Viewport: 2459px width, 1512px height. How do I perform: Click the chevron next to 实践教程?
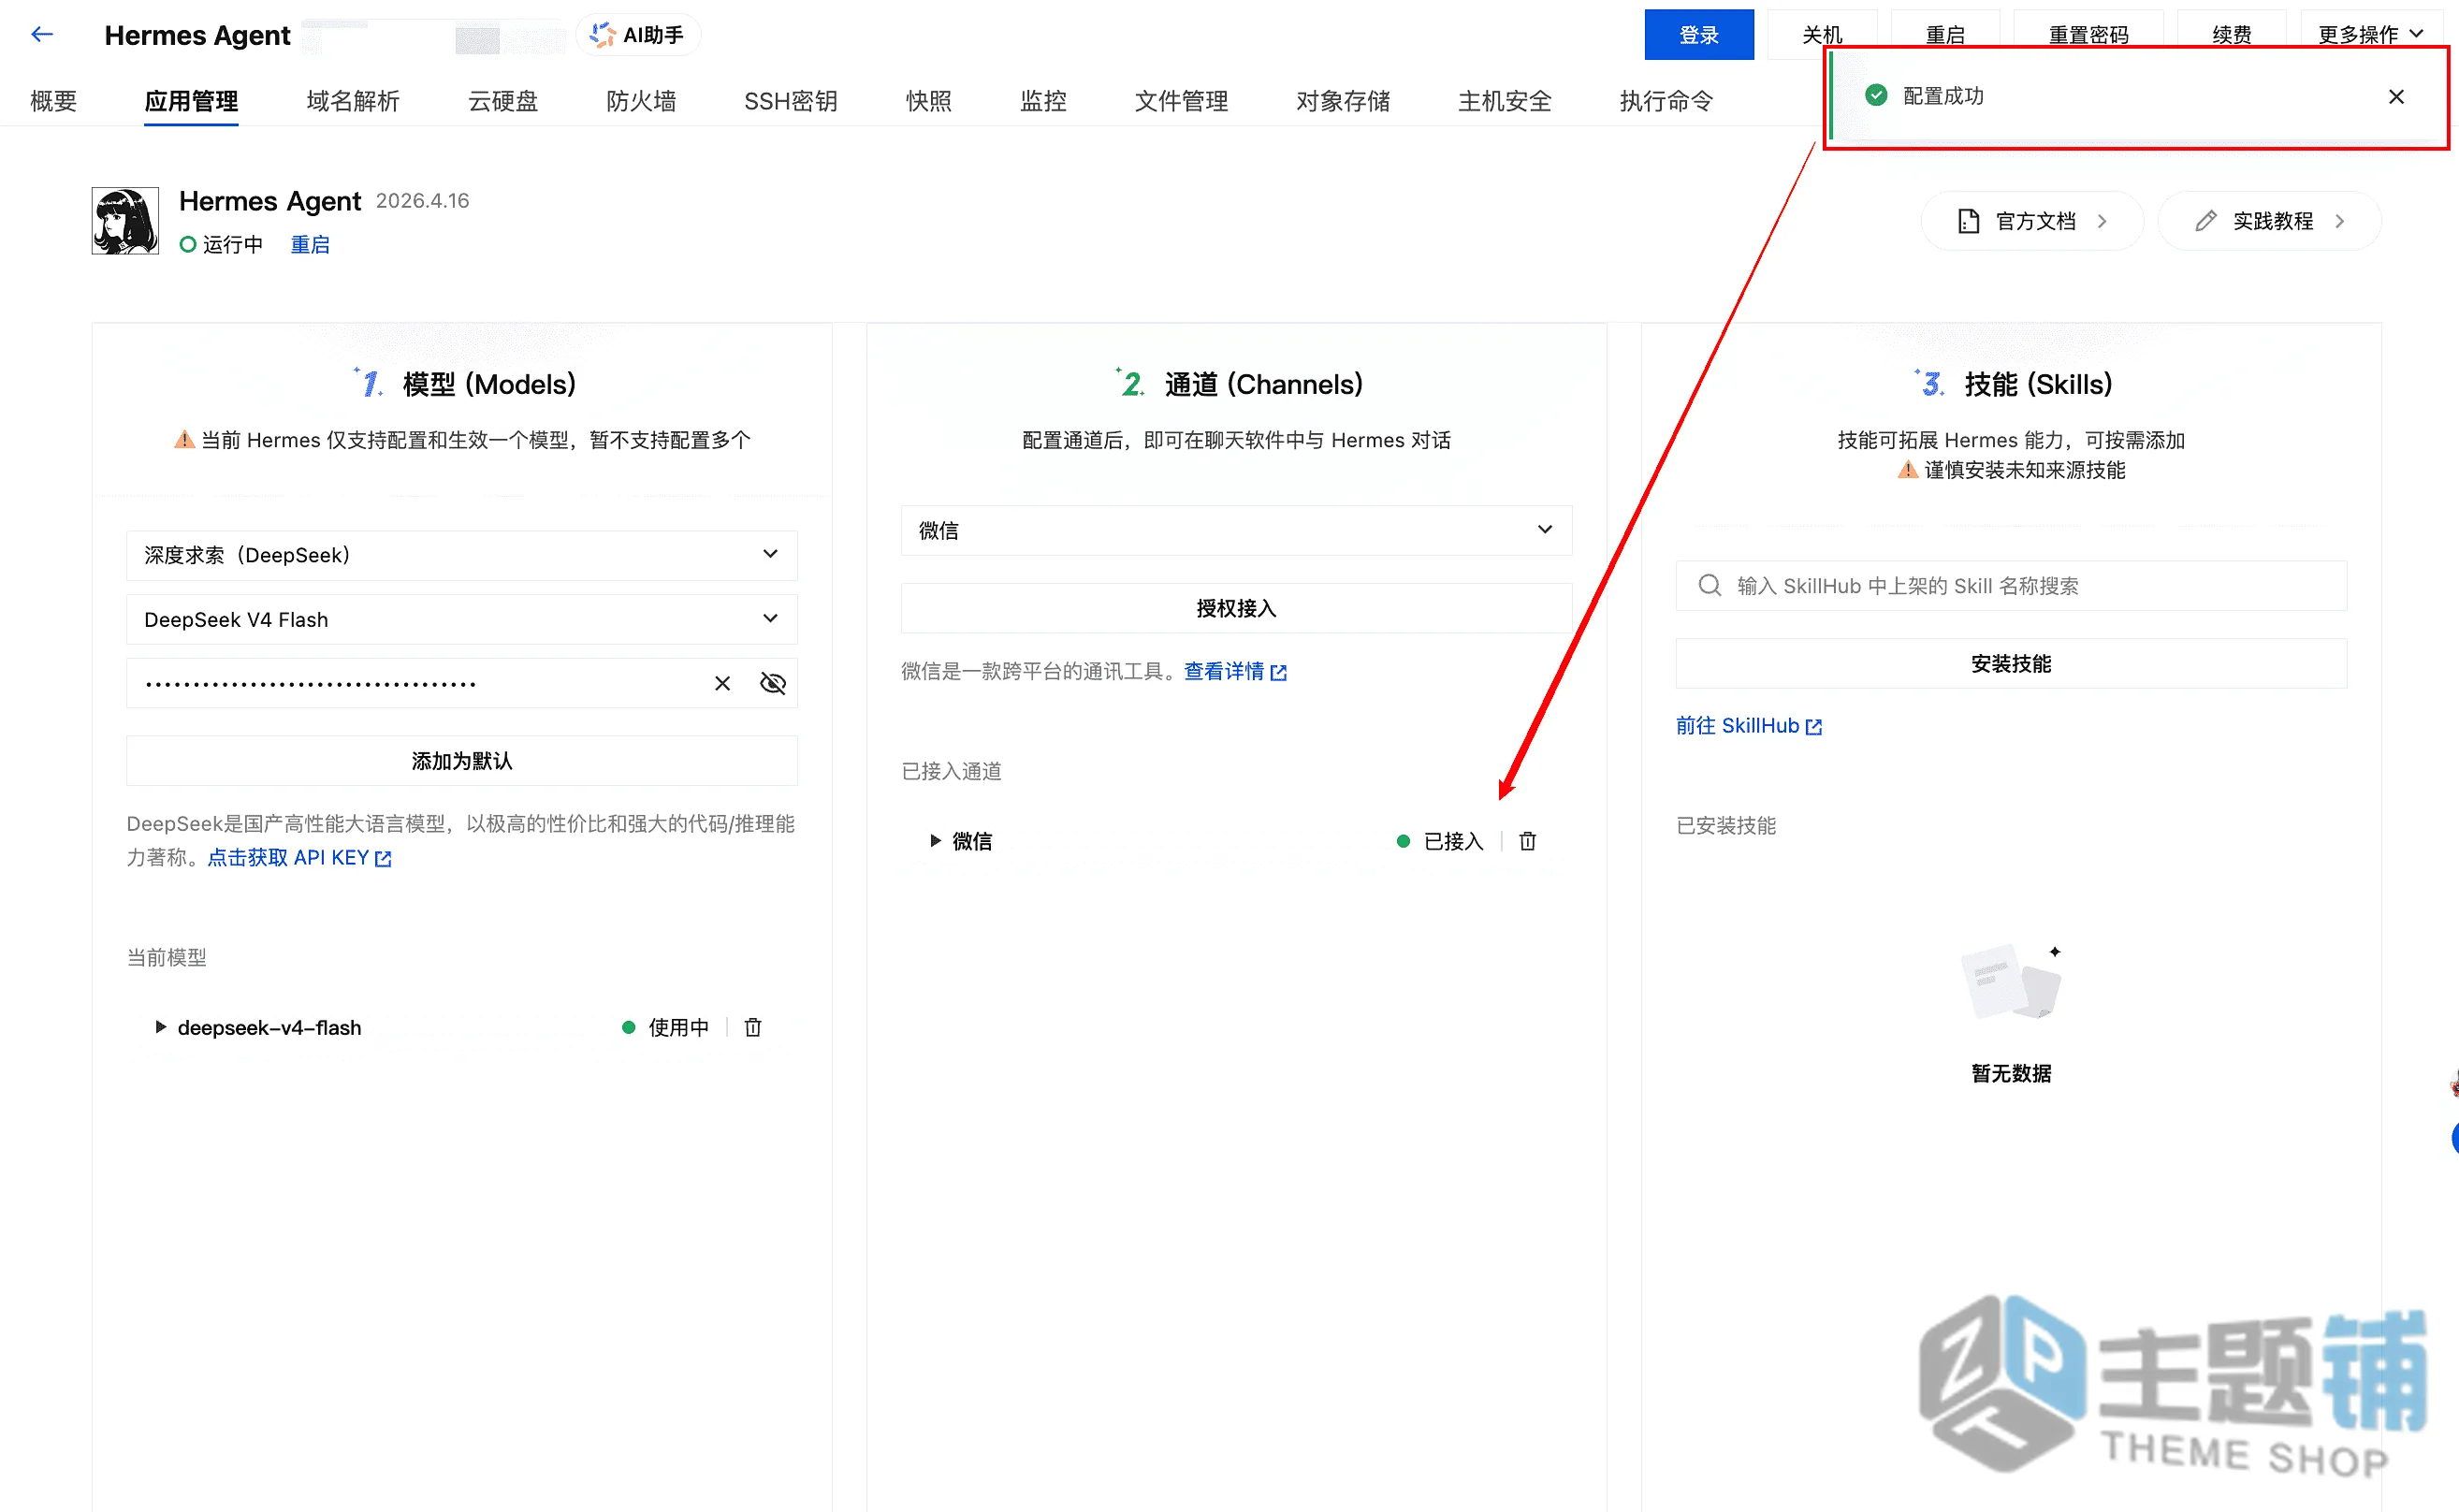2339,221
